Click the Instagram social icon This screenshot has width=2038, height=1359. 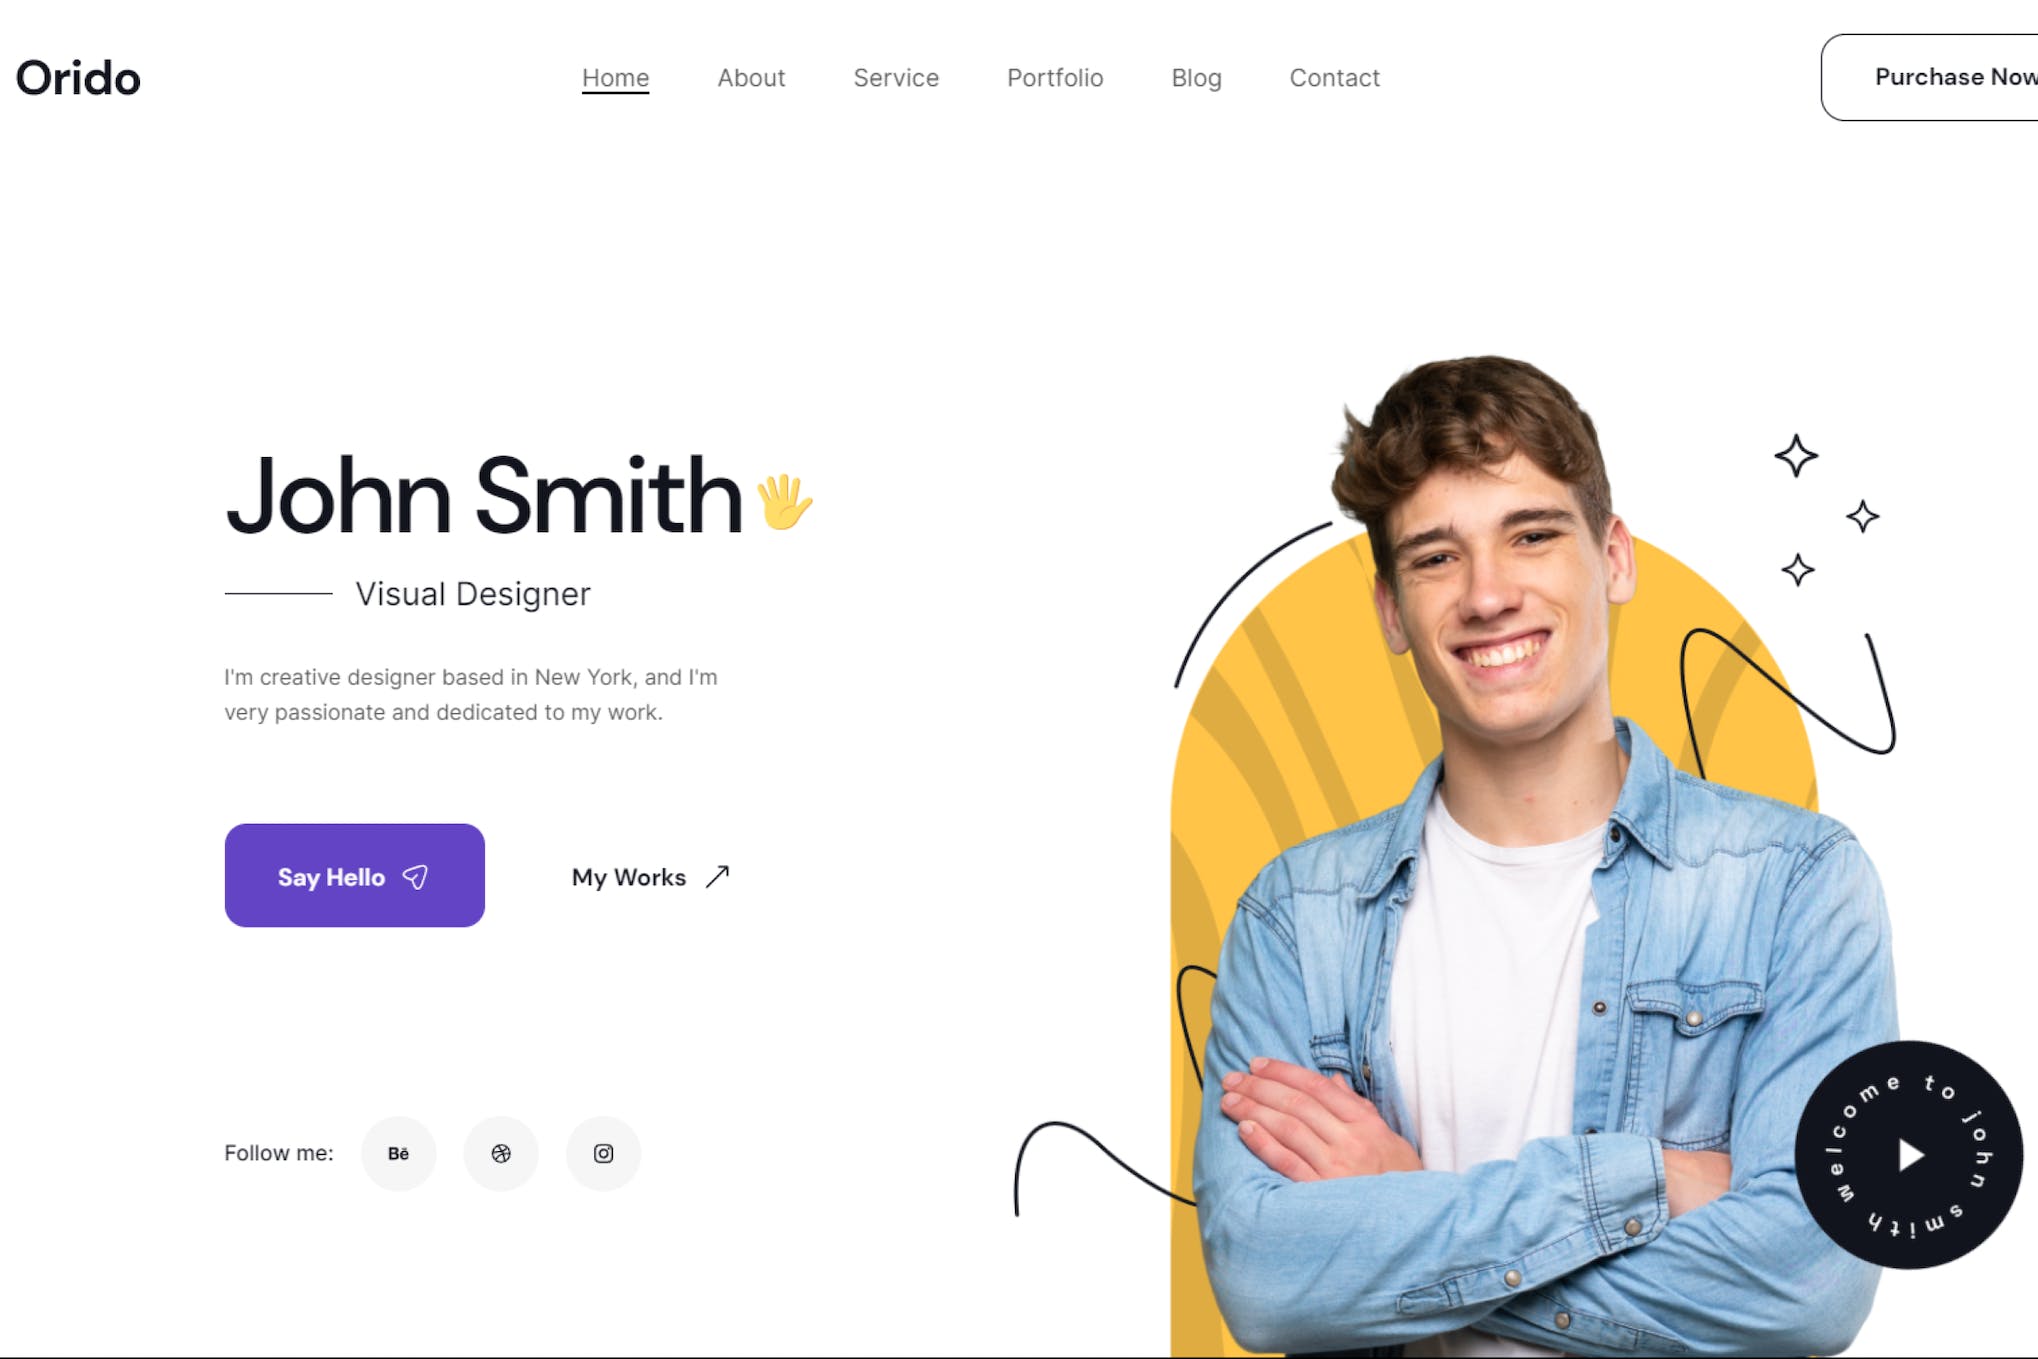click(602, 1153)
